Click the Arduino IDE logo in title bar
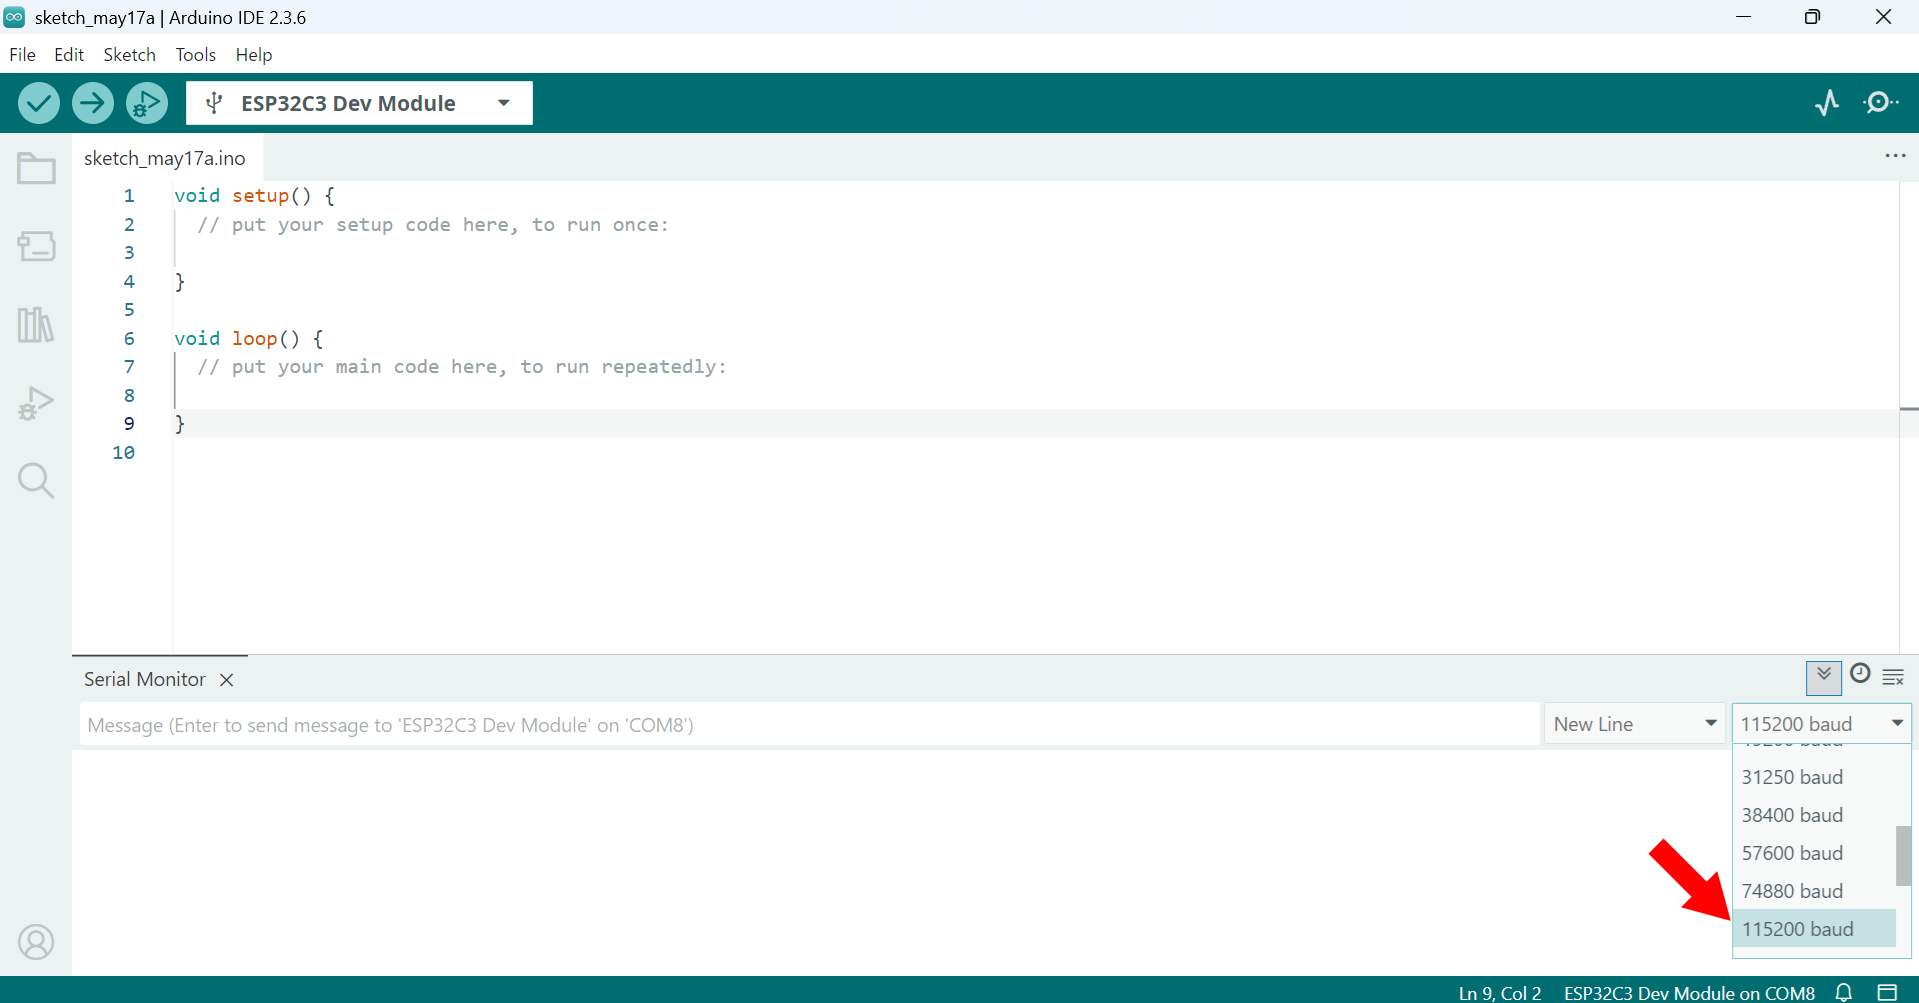Screen dimensions: 1919x1003 pyautogui.click(x=14, y=17)
